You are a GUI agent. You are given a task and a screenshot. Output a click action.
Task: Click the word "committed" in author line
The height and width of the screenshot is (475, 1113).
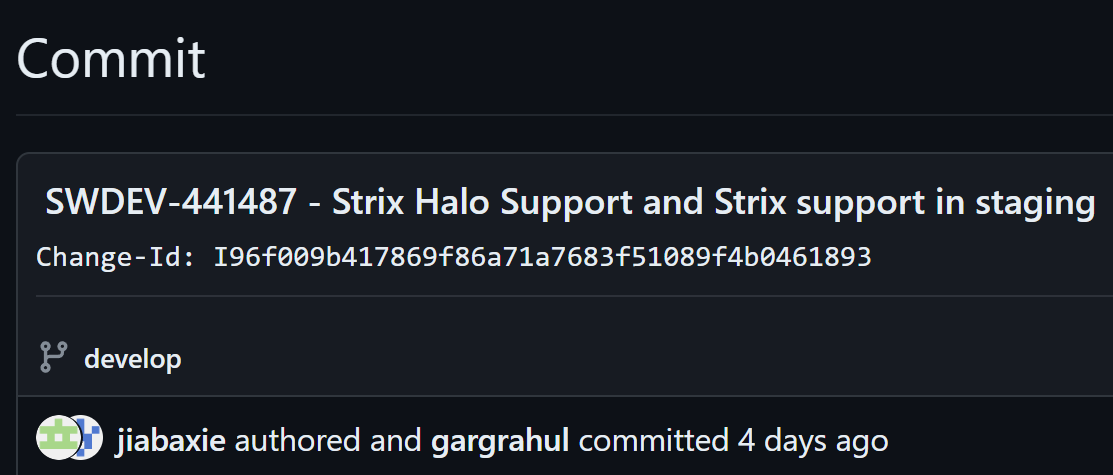[x=653, y=441]
